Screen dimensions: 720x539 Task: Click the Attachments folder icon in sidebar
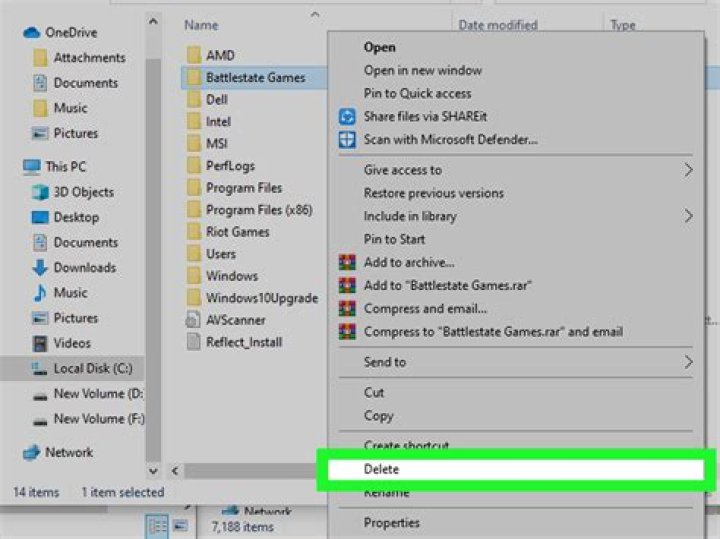40,58
